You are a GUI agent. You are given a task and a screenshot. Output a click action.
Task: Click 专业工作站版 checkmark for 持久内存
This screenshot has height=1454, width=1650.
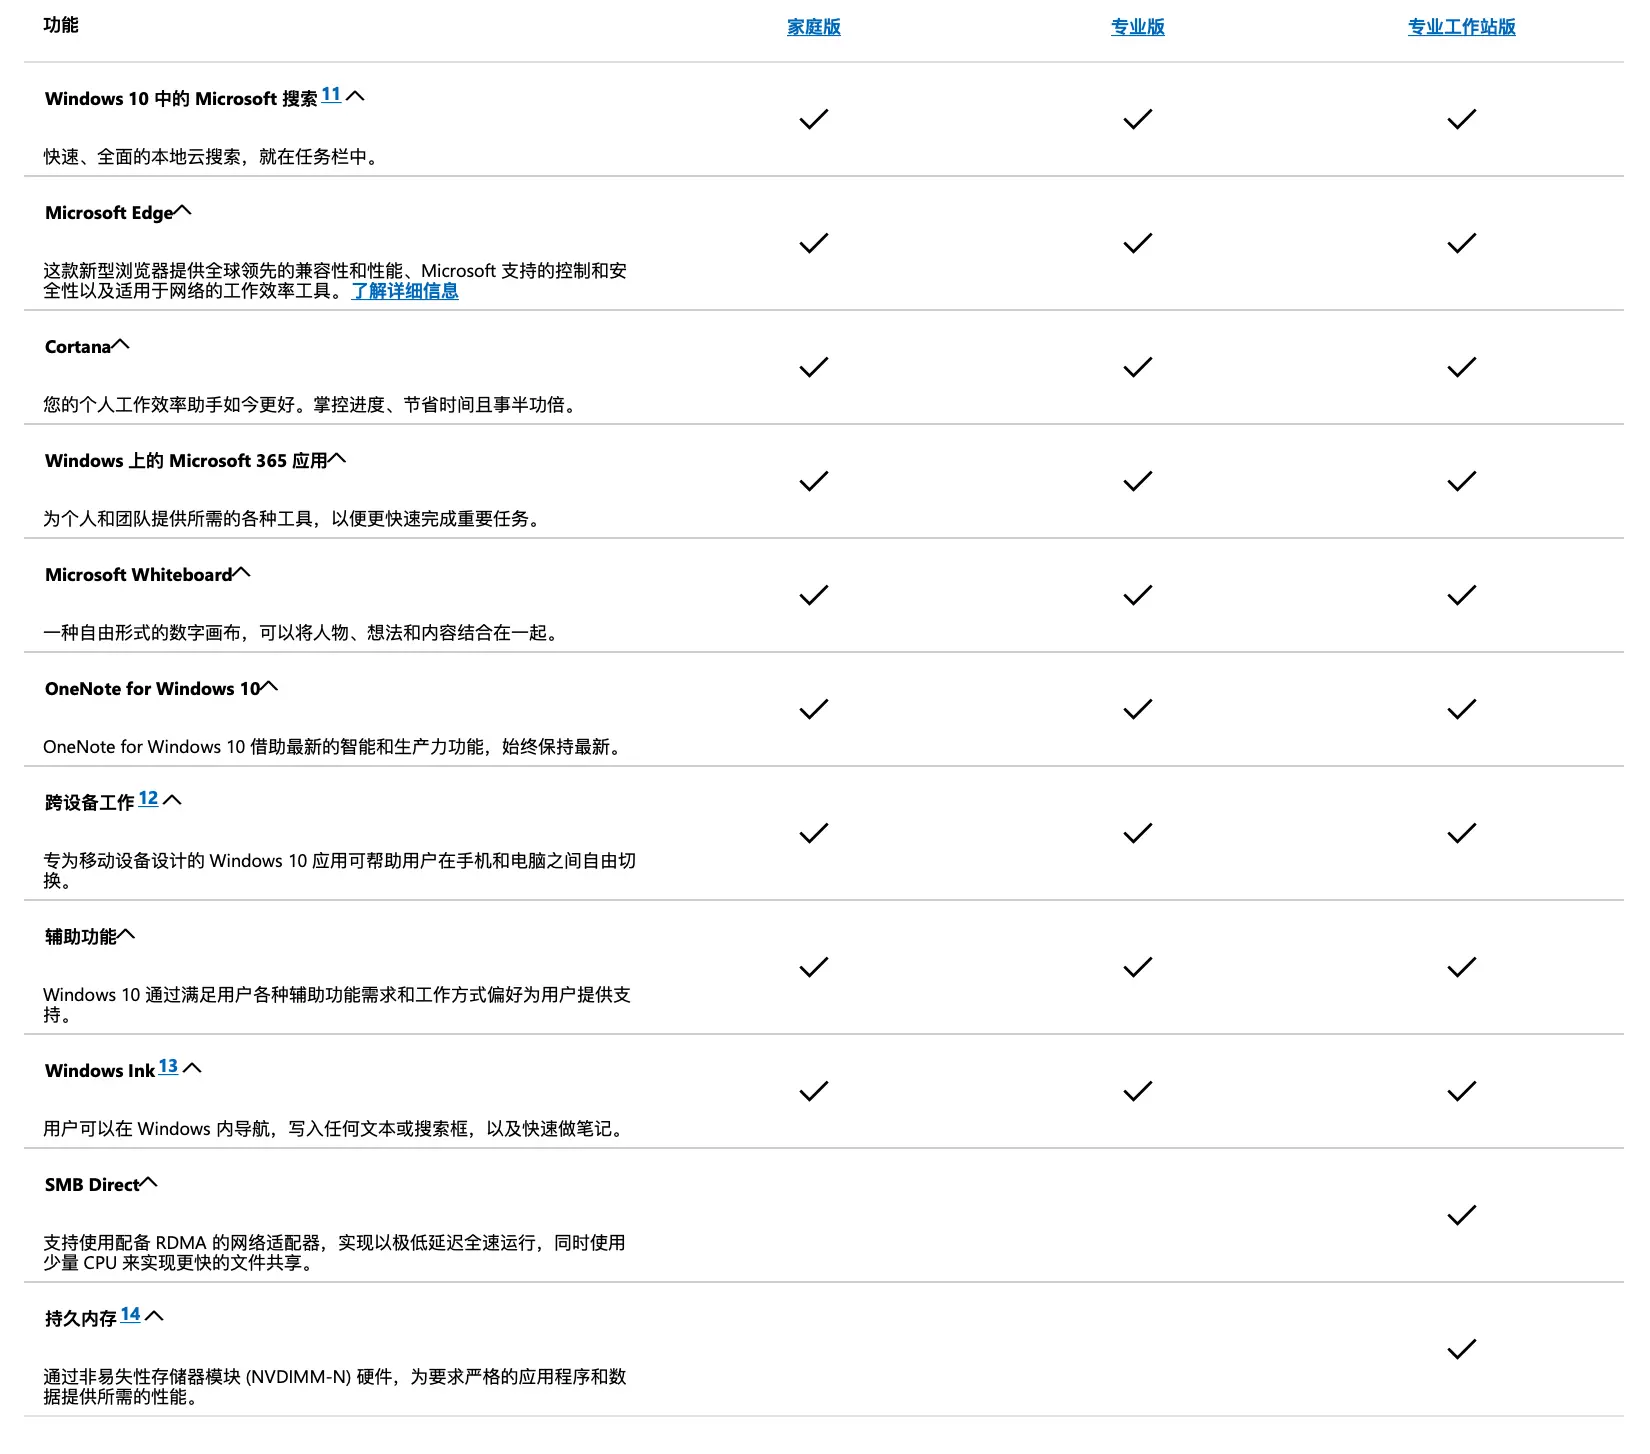click(x=1461, y=1350)
